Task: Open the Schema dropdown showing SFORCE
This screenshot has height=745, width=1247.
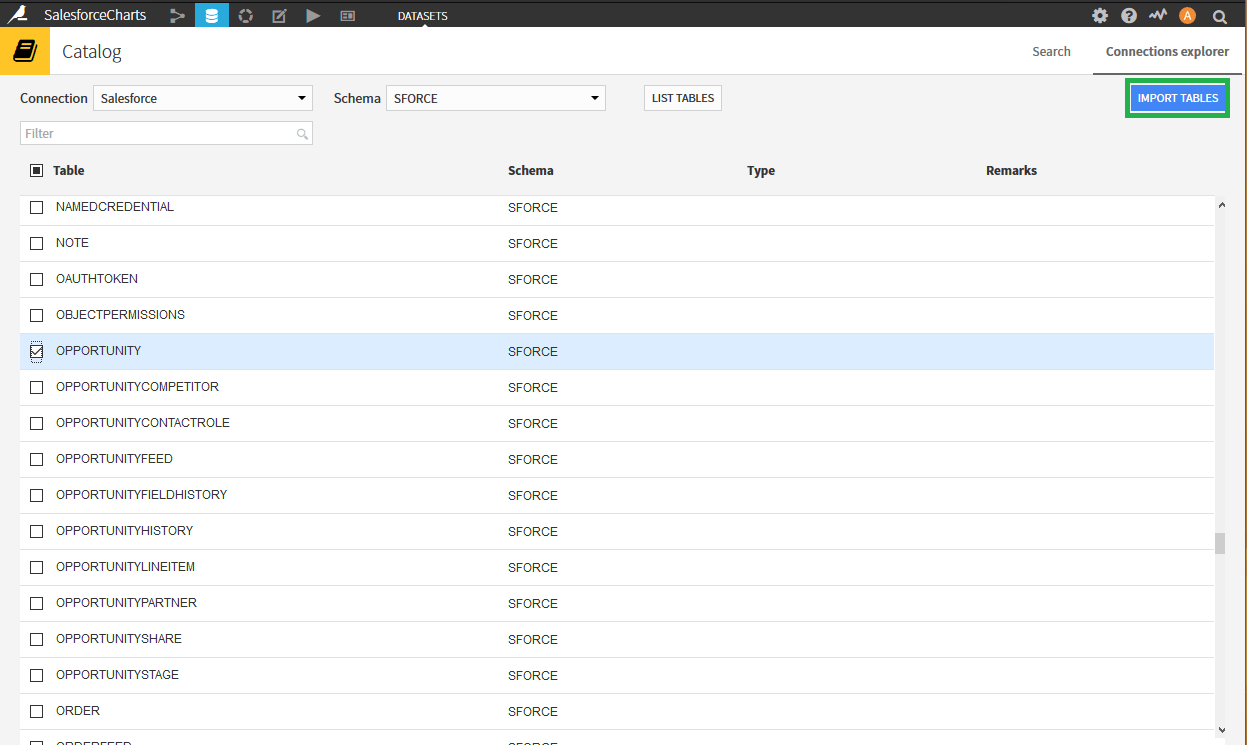Action: [x=495, y=98]
